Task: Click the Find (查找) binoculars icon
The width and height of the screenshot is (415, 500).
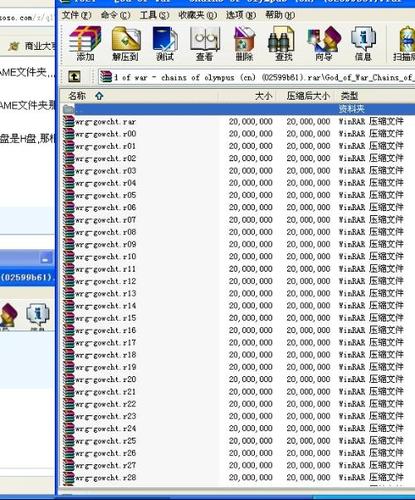Action: point(282,44)
